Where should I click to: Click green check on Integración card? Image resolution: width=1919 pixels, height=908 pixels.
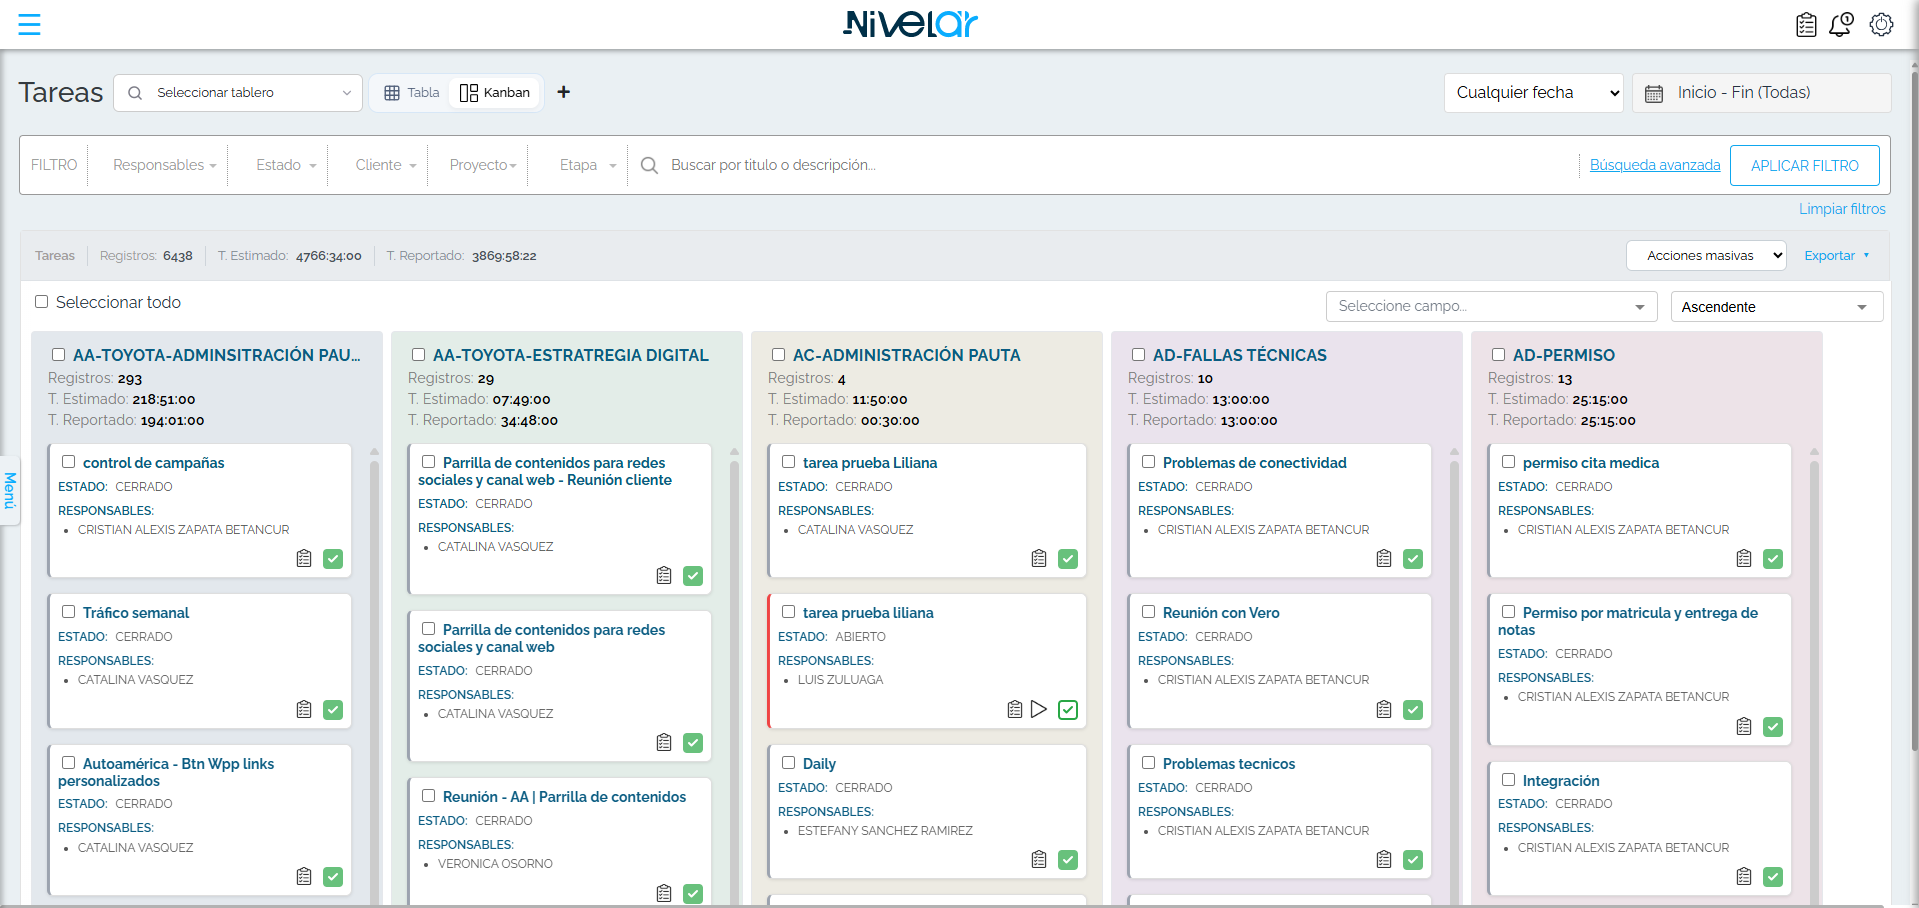click(1773, 877)
